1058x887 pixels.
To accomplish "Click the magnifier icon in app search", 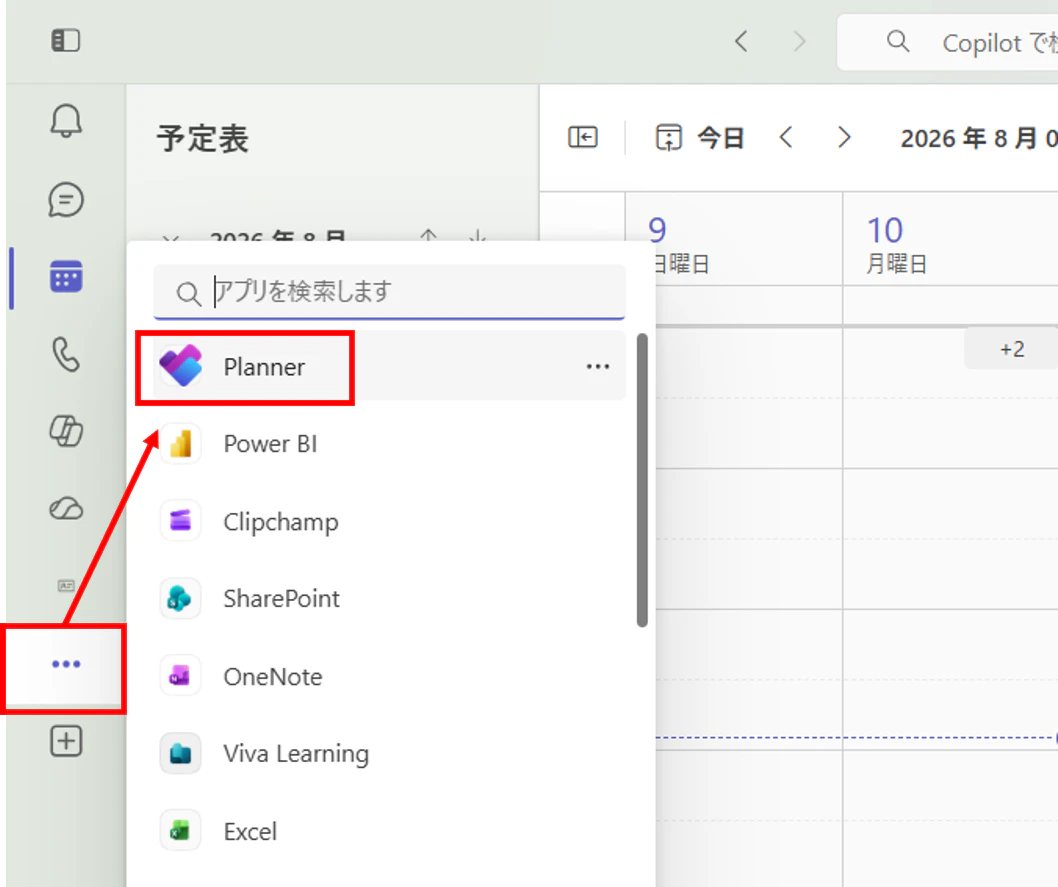I will click(188, 293).
